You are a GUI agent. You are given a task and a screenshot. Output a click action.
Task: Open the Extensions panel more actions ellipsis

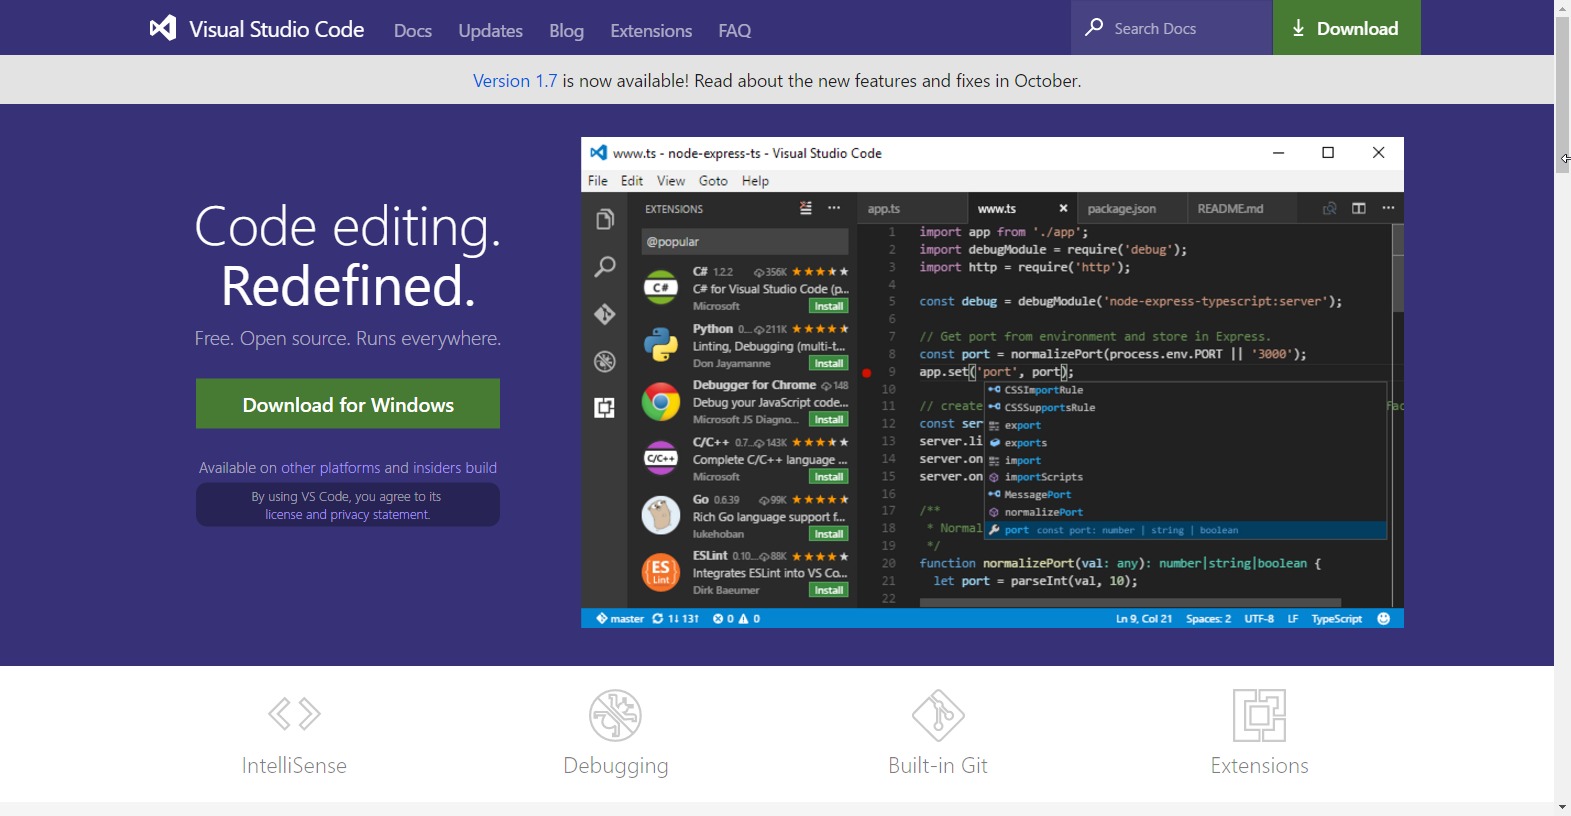[x=835, y=208]
